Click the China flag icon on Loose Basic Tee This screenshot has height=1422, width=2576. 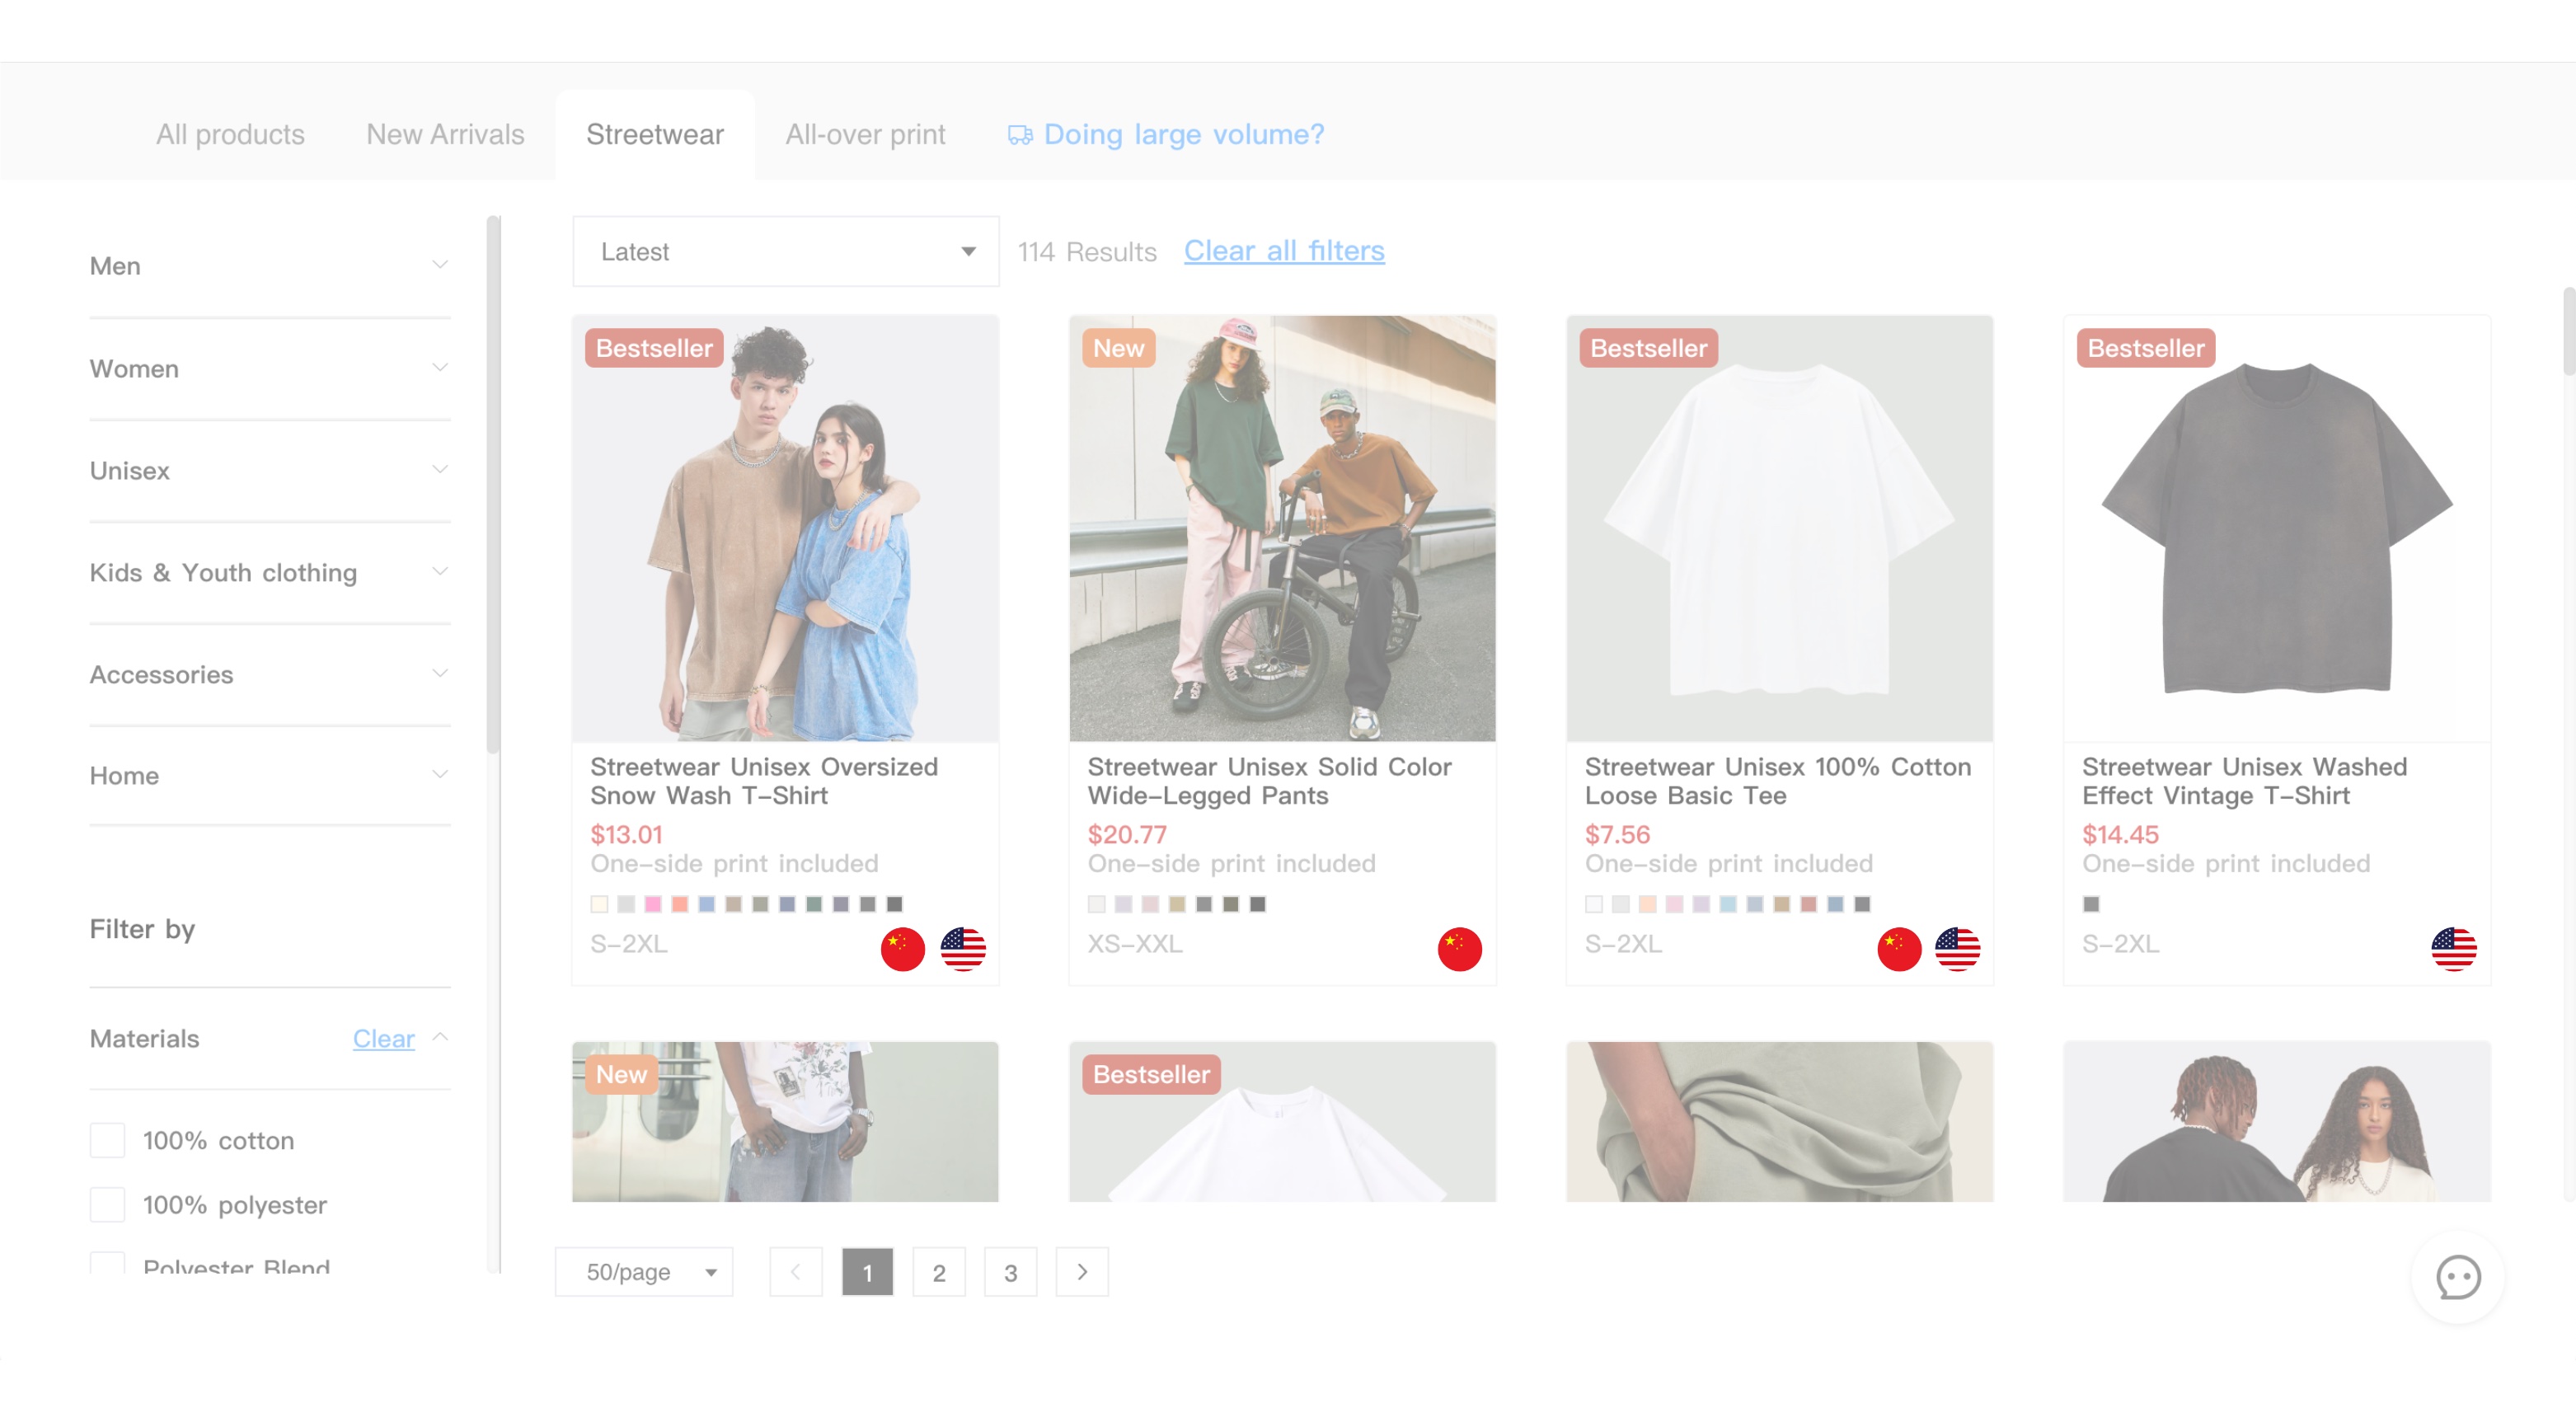tap(1900, 947)
